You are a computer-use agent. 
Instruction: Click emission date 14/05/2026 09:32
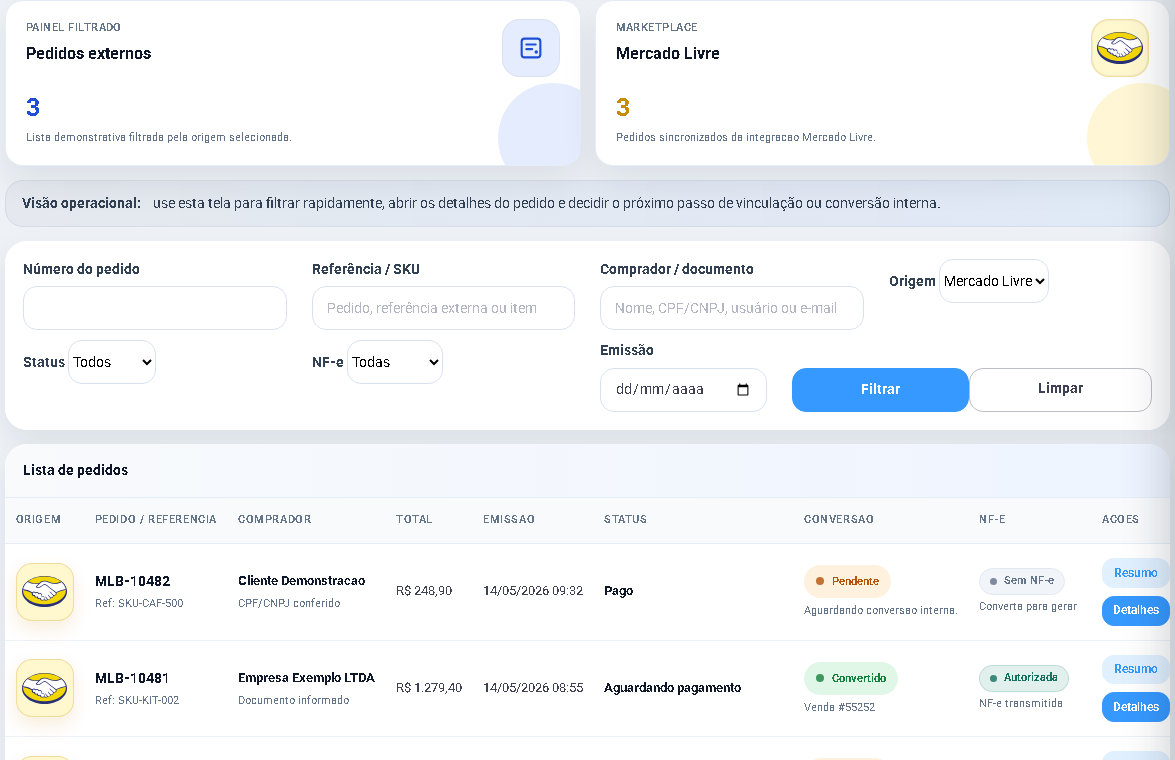click(533, 591)
